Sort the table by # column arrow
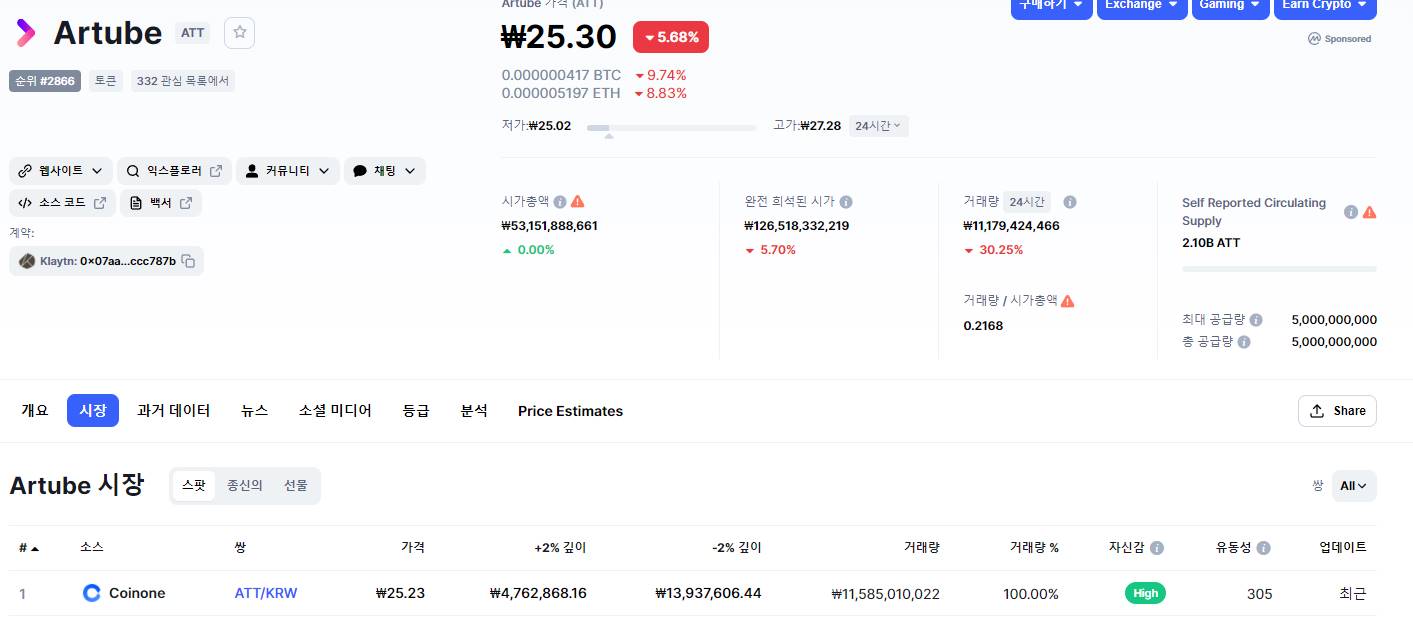 [35, 548]
